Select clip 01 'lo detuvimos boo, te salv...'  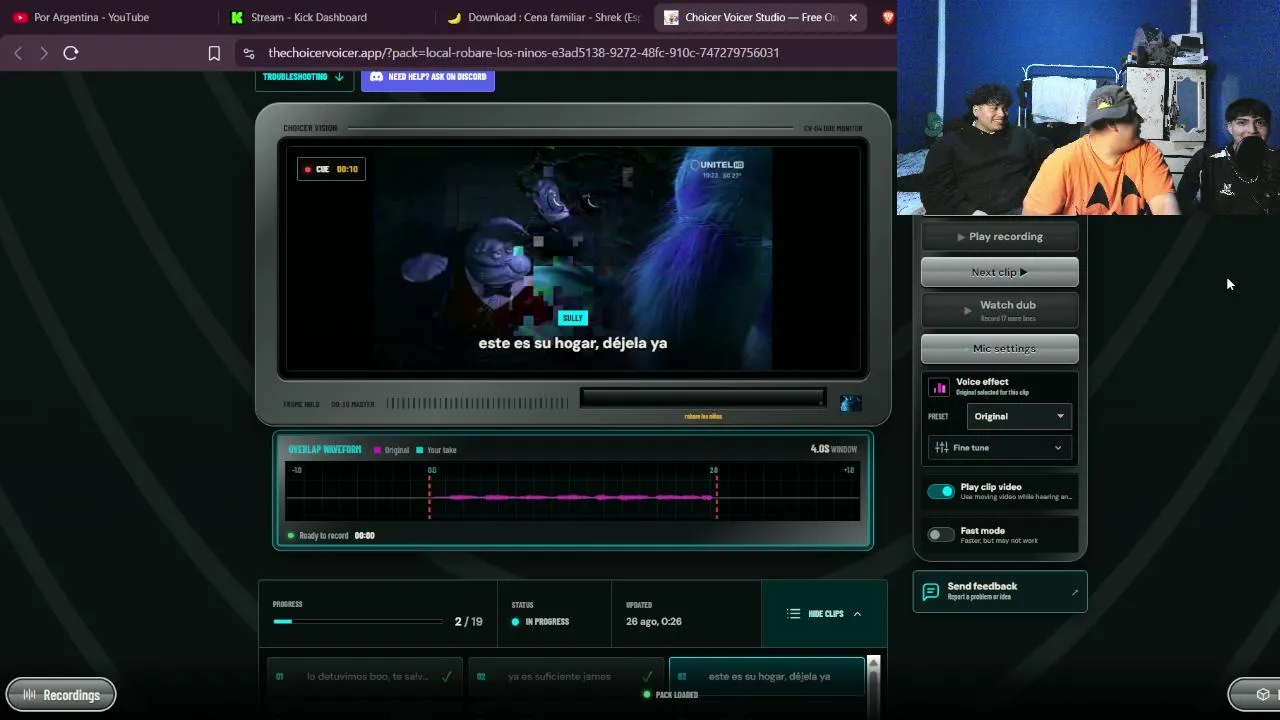[x=364, y=676]
